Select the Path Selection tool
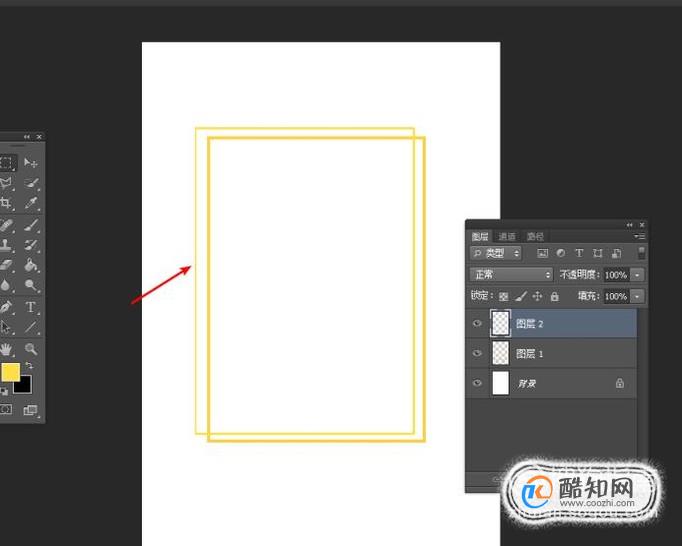 [x=6, y=327]
